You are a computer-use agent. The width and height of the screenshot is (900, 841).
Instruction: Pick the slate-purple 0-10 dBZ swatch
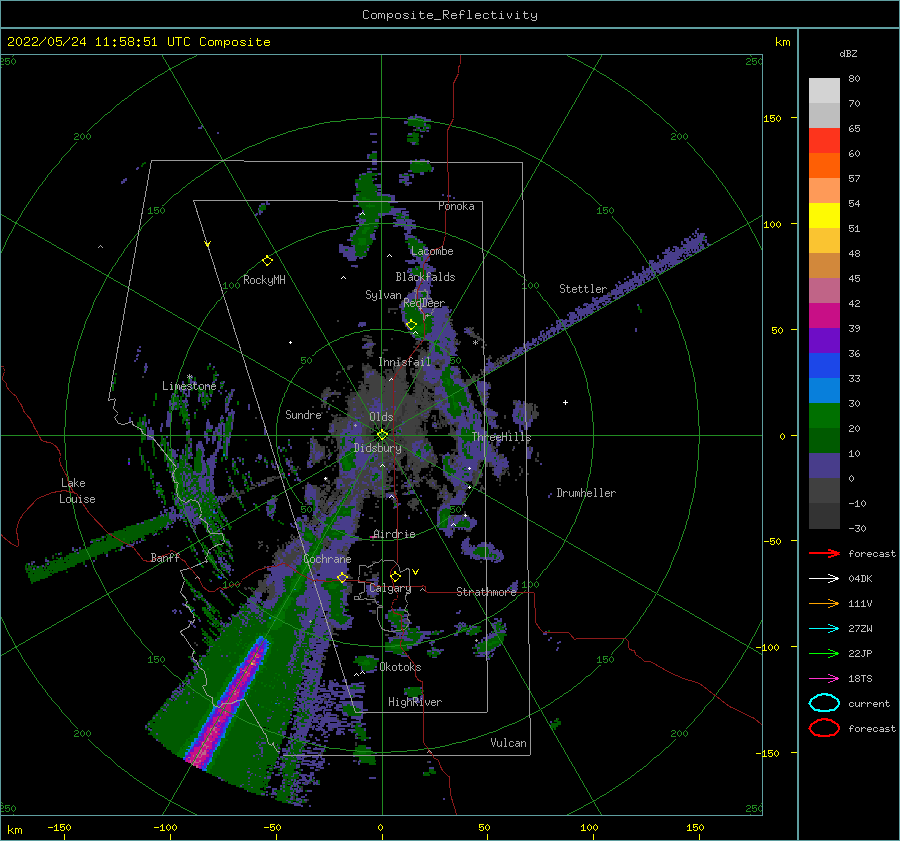[x=824, y=466]
